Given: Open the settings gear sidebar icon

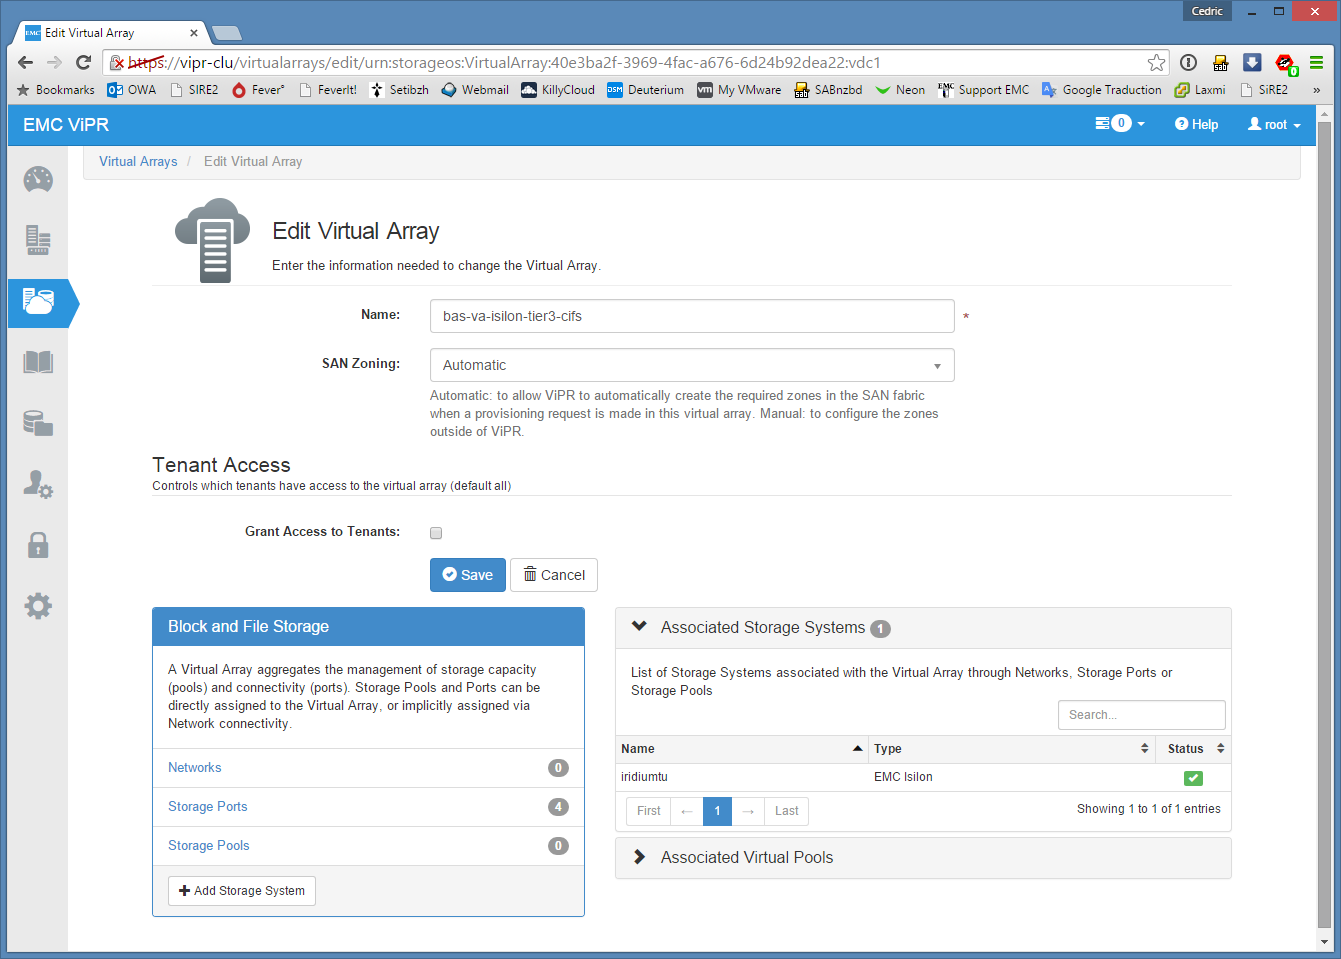Looking at the screenshot, I should tap(38, 606).
